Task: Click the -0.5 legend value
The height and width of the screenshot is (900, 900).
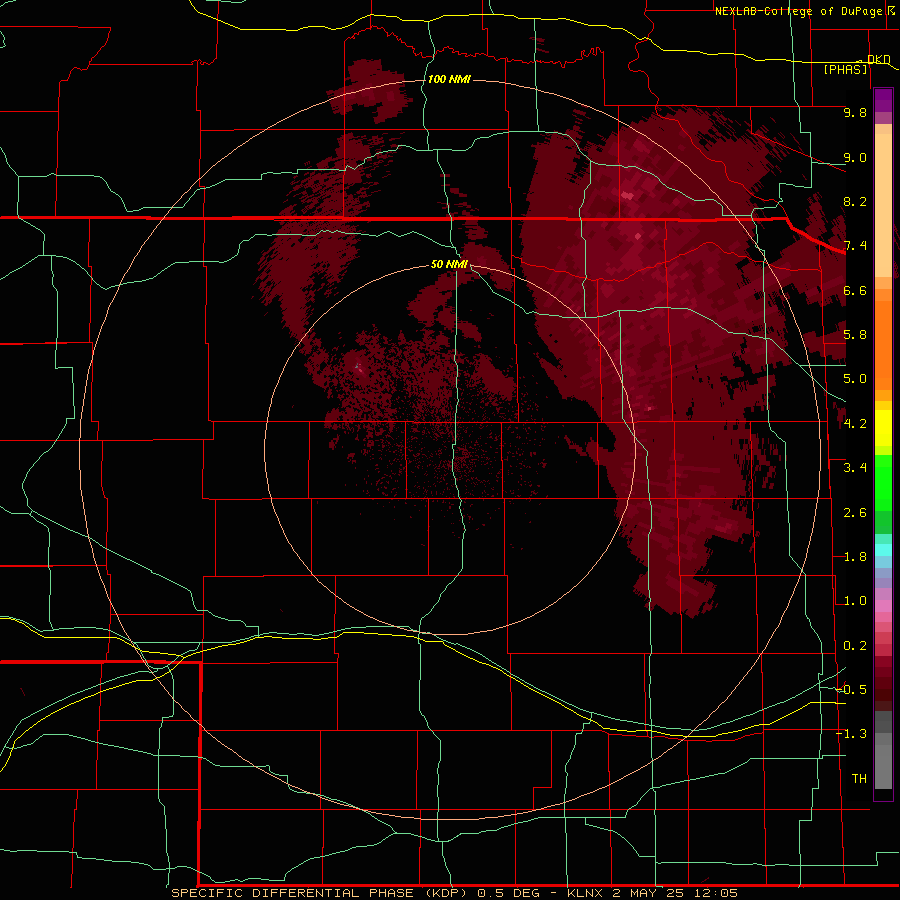Action: point(852,690)
